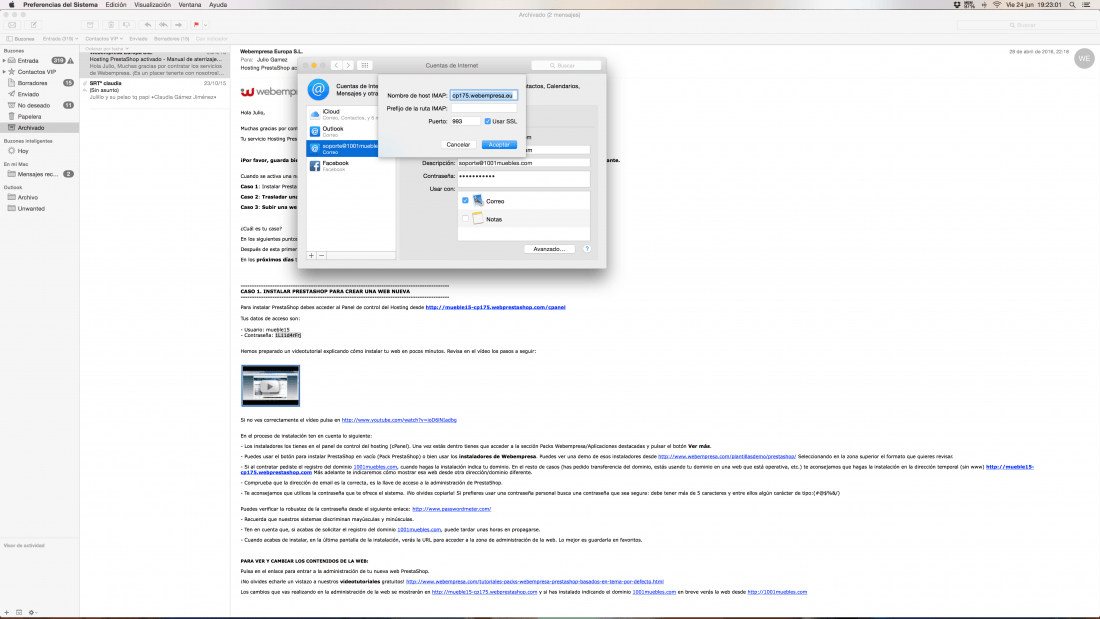Image resolution: width=1100 pixels, height=619 pixels.
Task: Select Hosting PrestaShop activado message
Action: 155,63
